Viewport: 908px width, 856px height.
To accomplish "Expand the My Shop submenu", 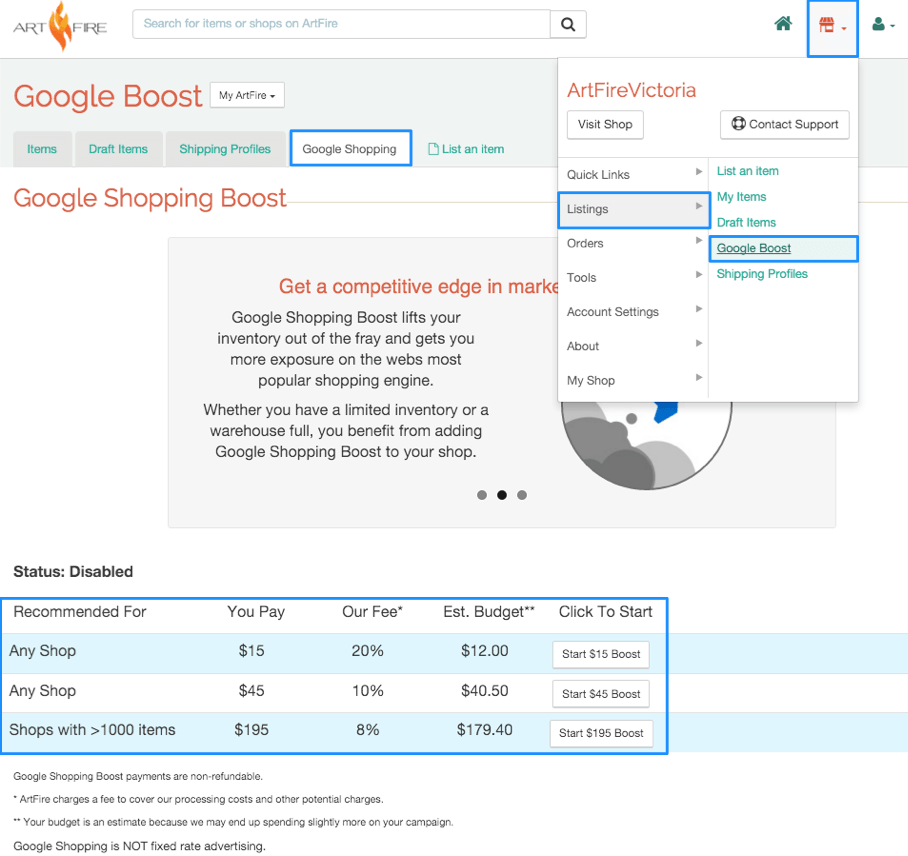I will (x=634, y=381).
